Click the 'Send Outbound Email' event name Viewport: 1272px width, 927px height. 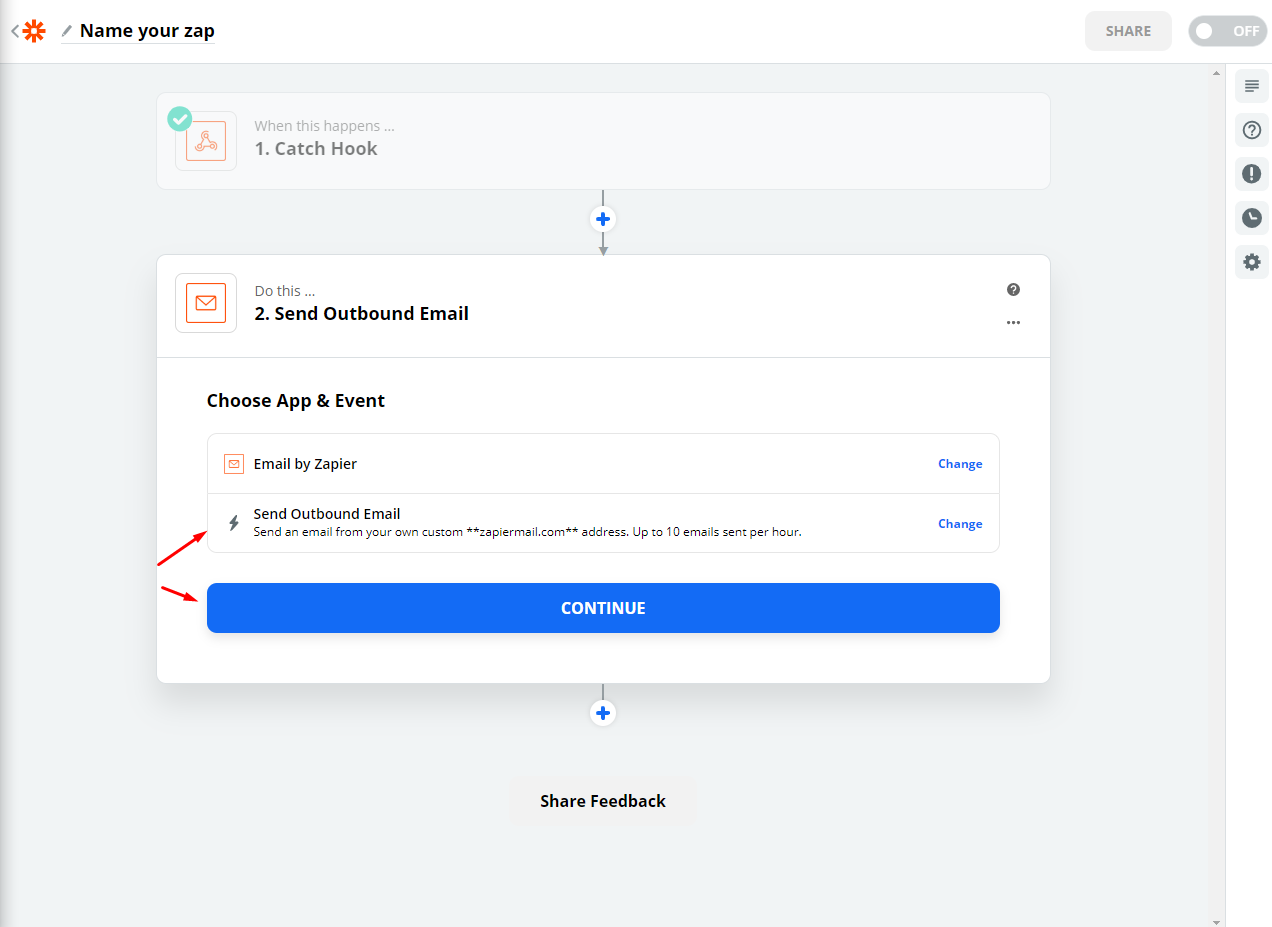point(327,514)
